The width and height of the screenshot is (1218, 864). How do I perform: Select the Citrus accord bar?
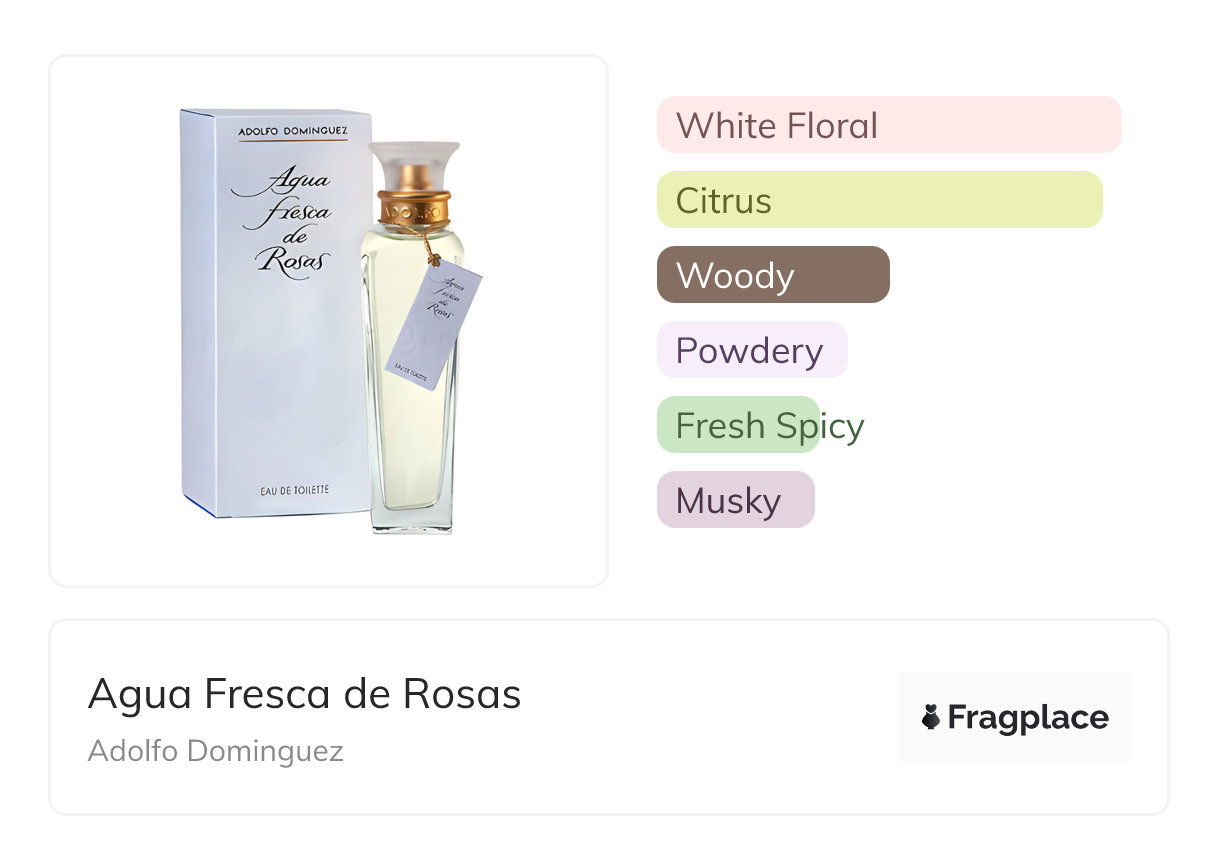(x=879, y=200)
